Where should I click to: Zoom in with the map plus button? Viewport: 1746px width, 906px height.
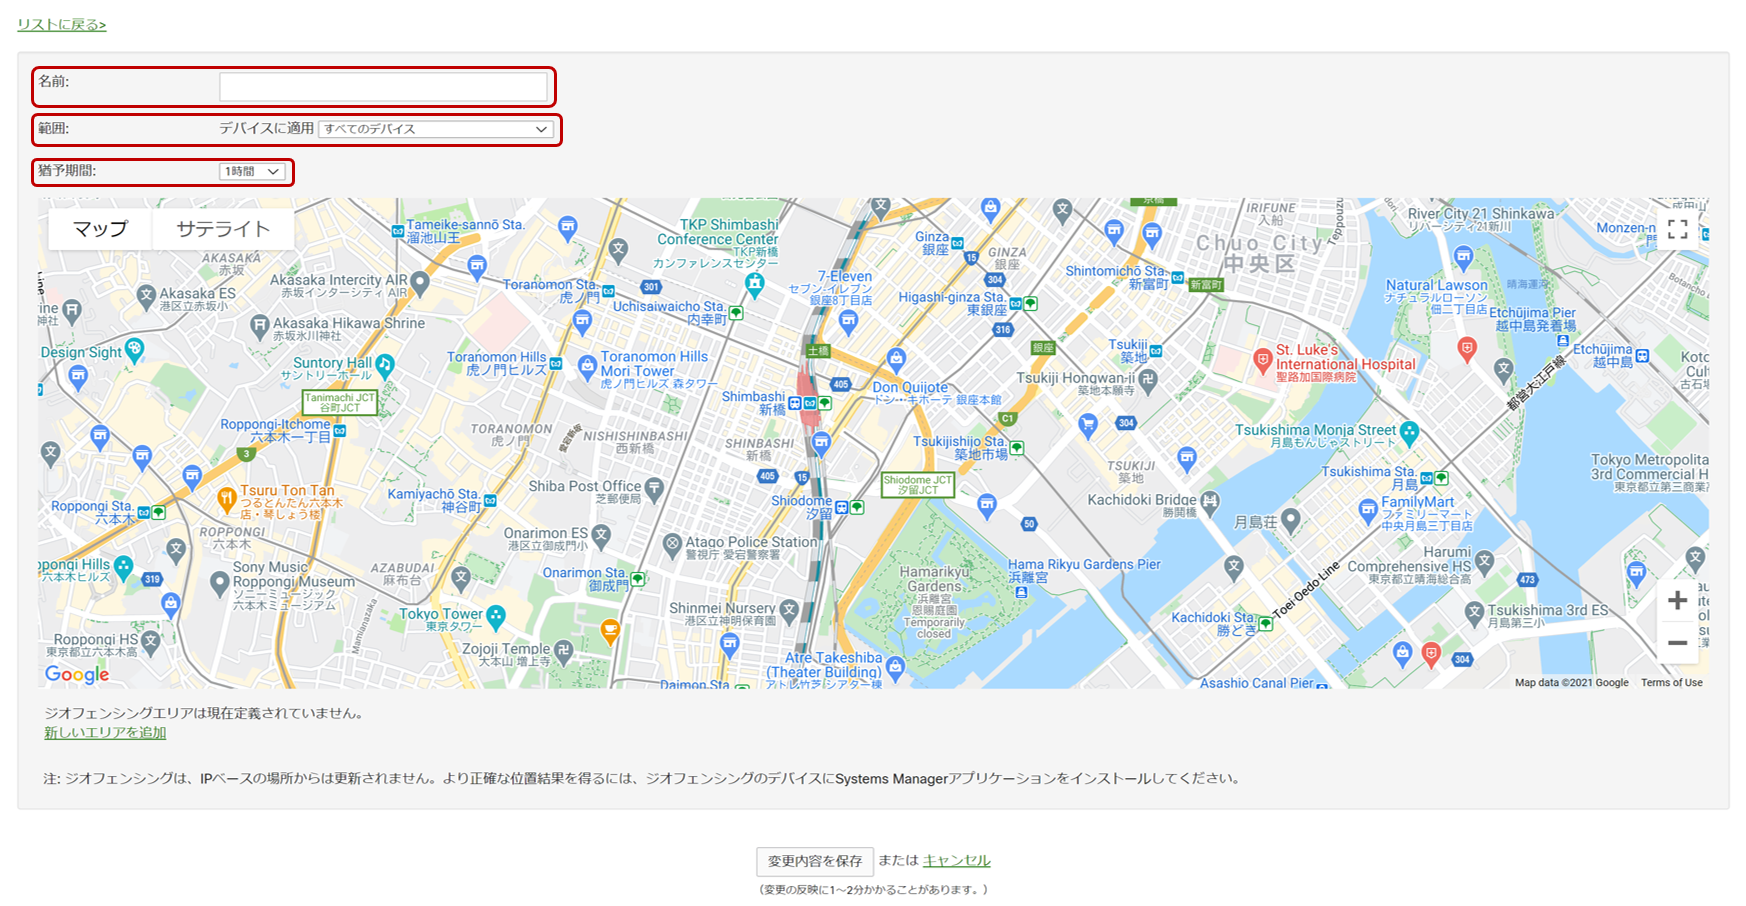(x=1678, y=600)
